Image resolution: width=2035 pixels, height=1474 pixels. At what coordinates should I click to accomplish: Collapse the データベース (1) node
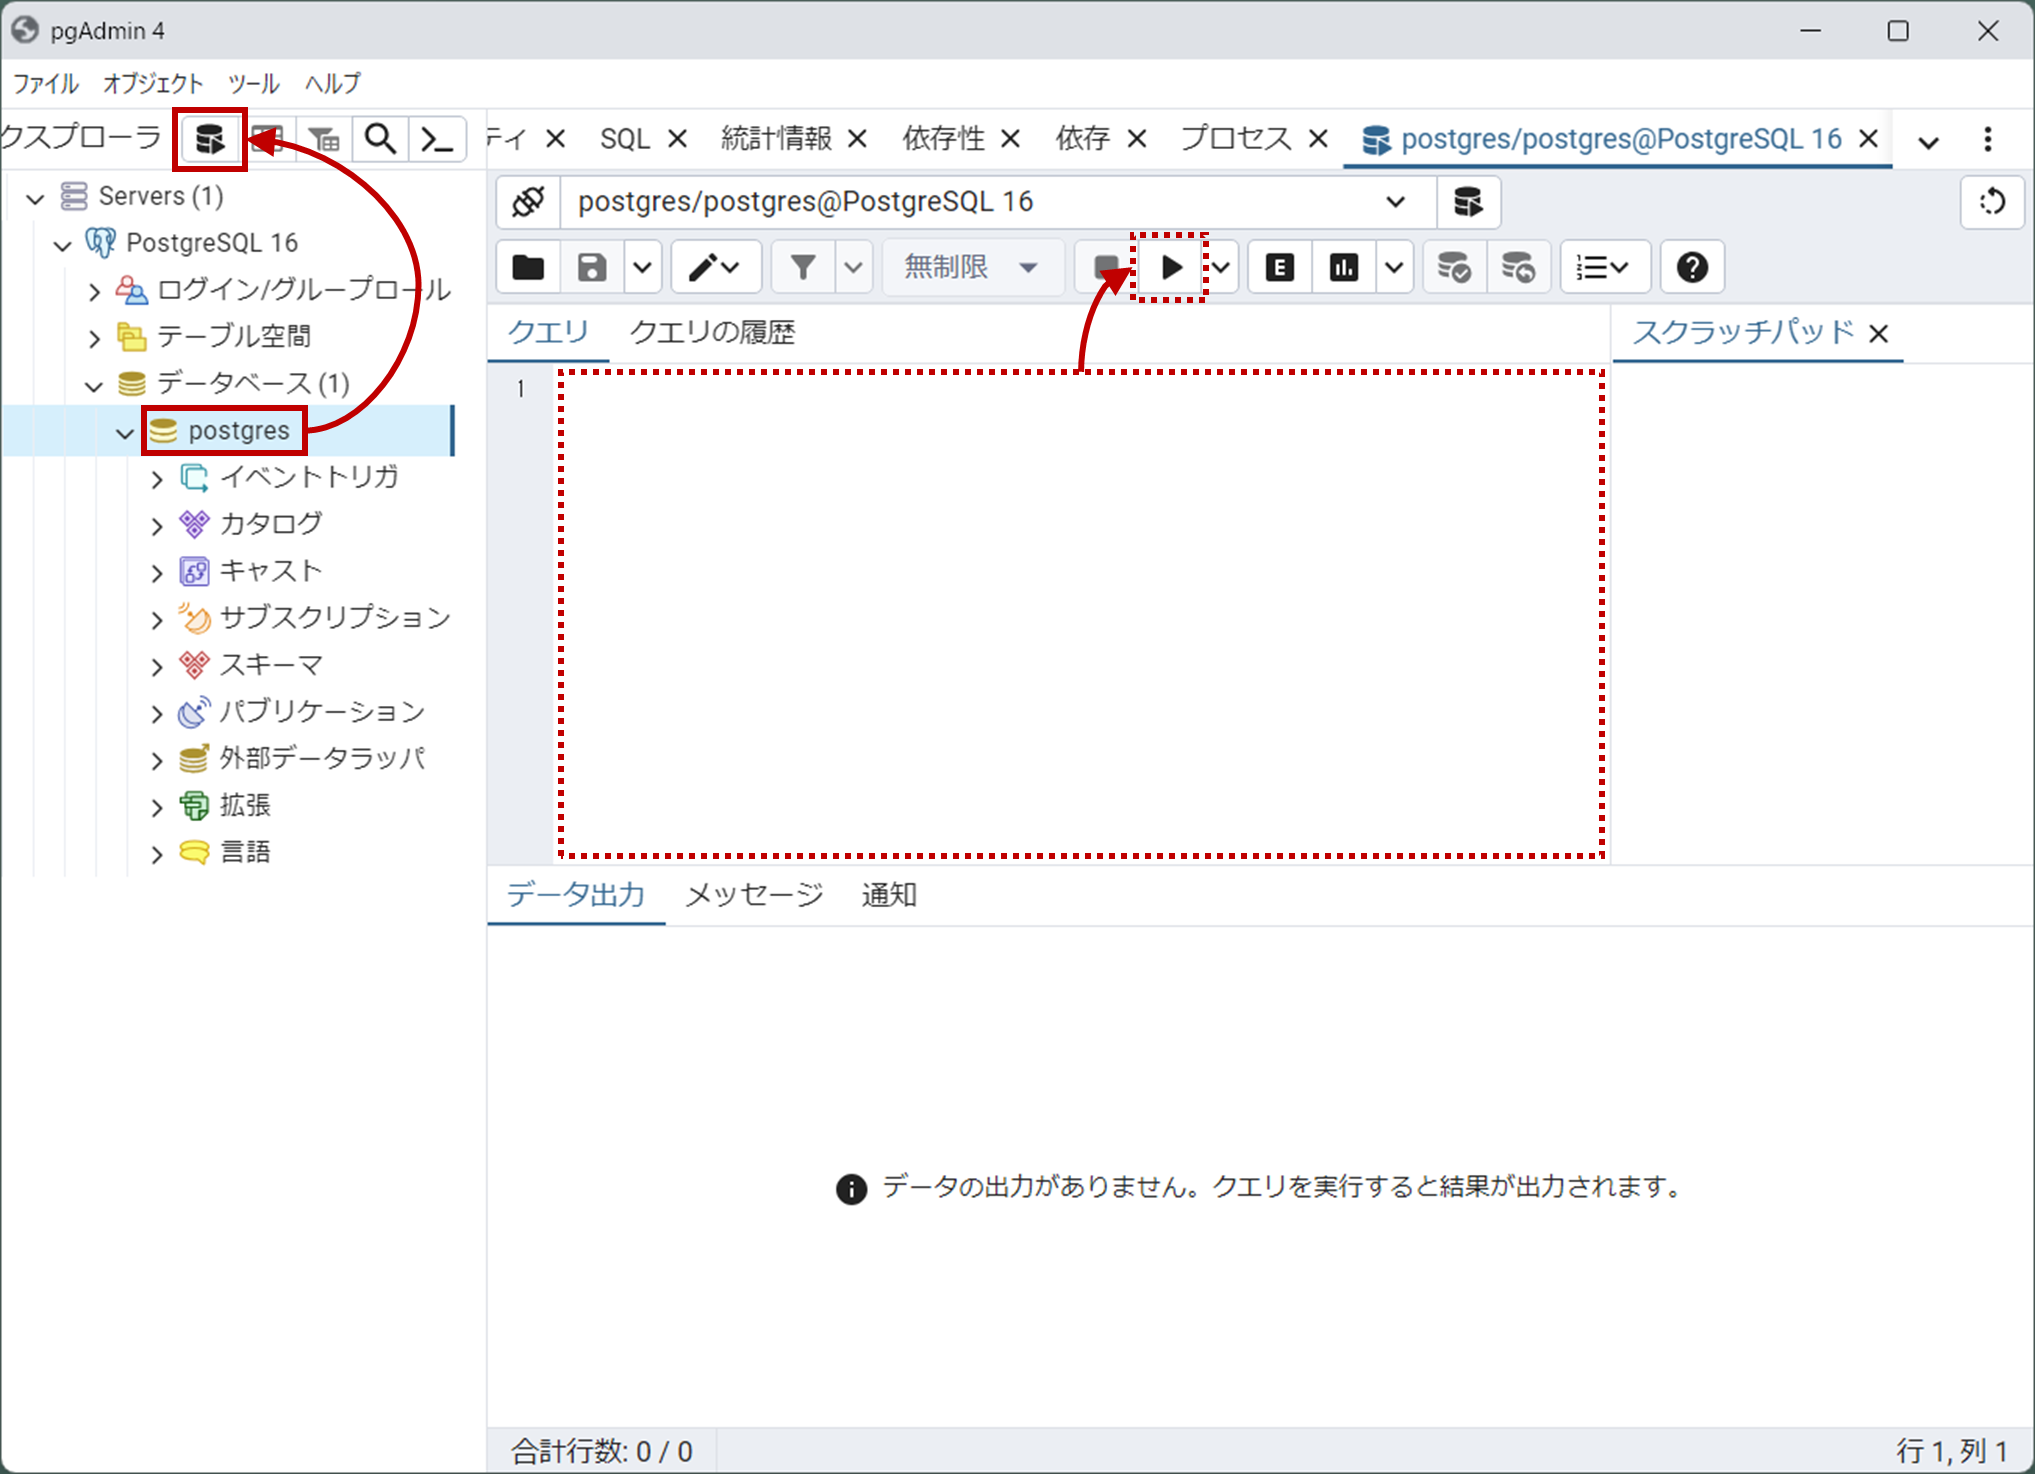(x=94, y=386)
